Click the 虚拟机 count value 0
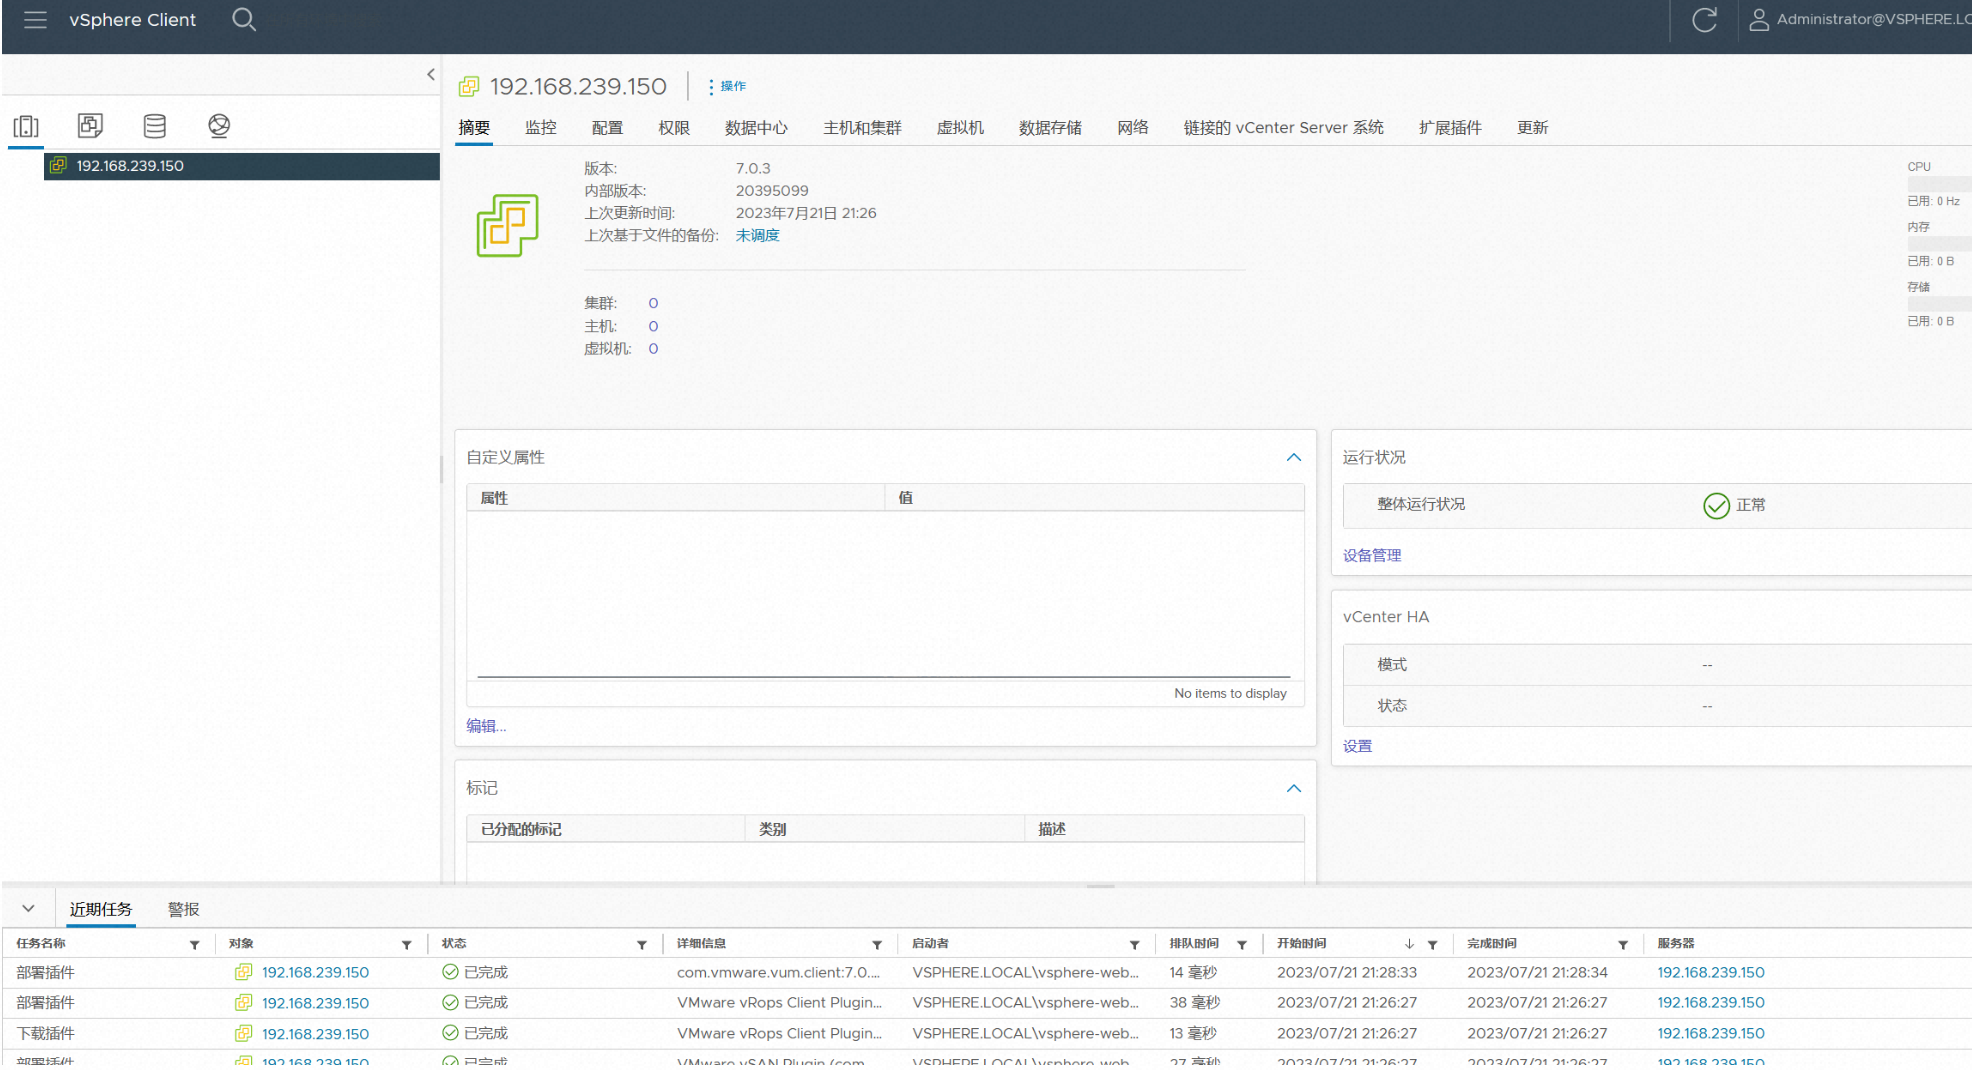Screen dimensions: 1972x1070 (x=653, y=348)
